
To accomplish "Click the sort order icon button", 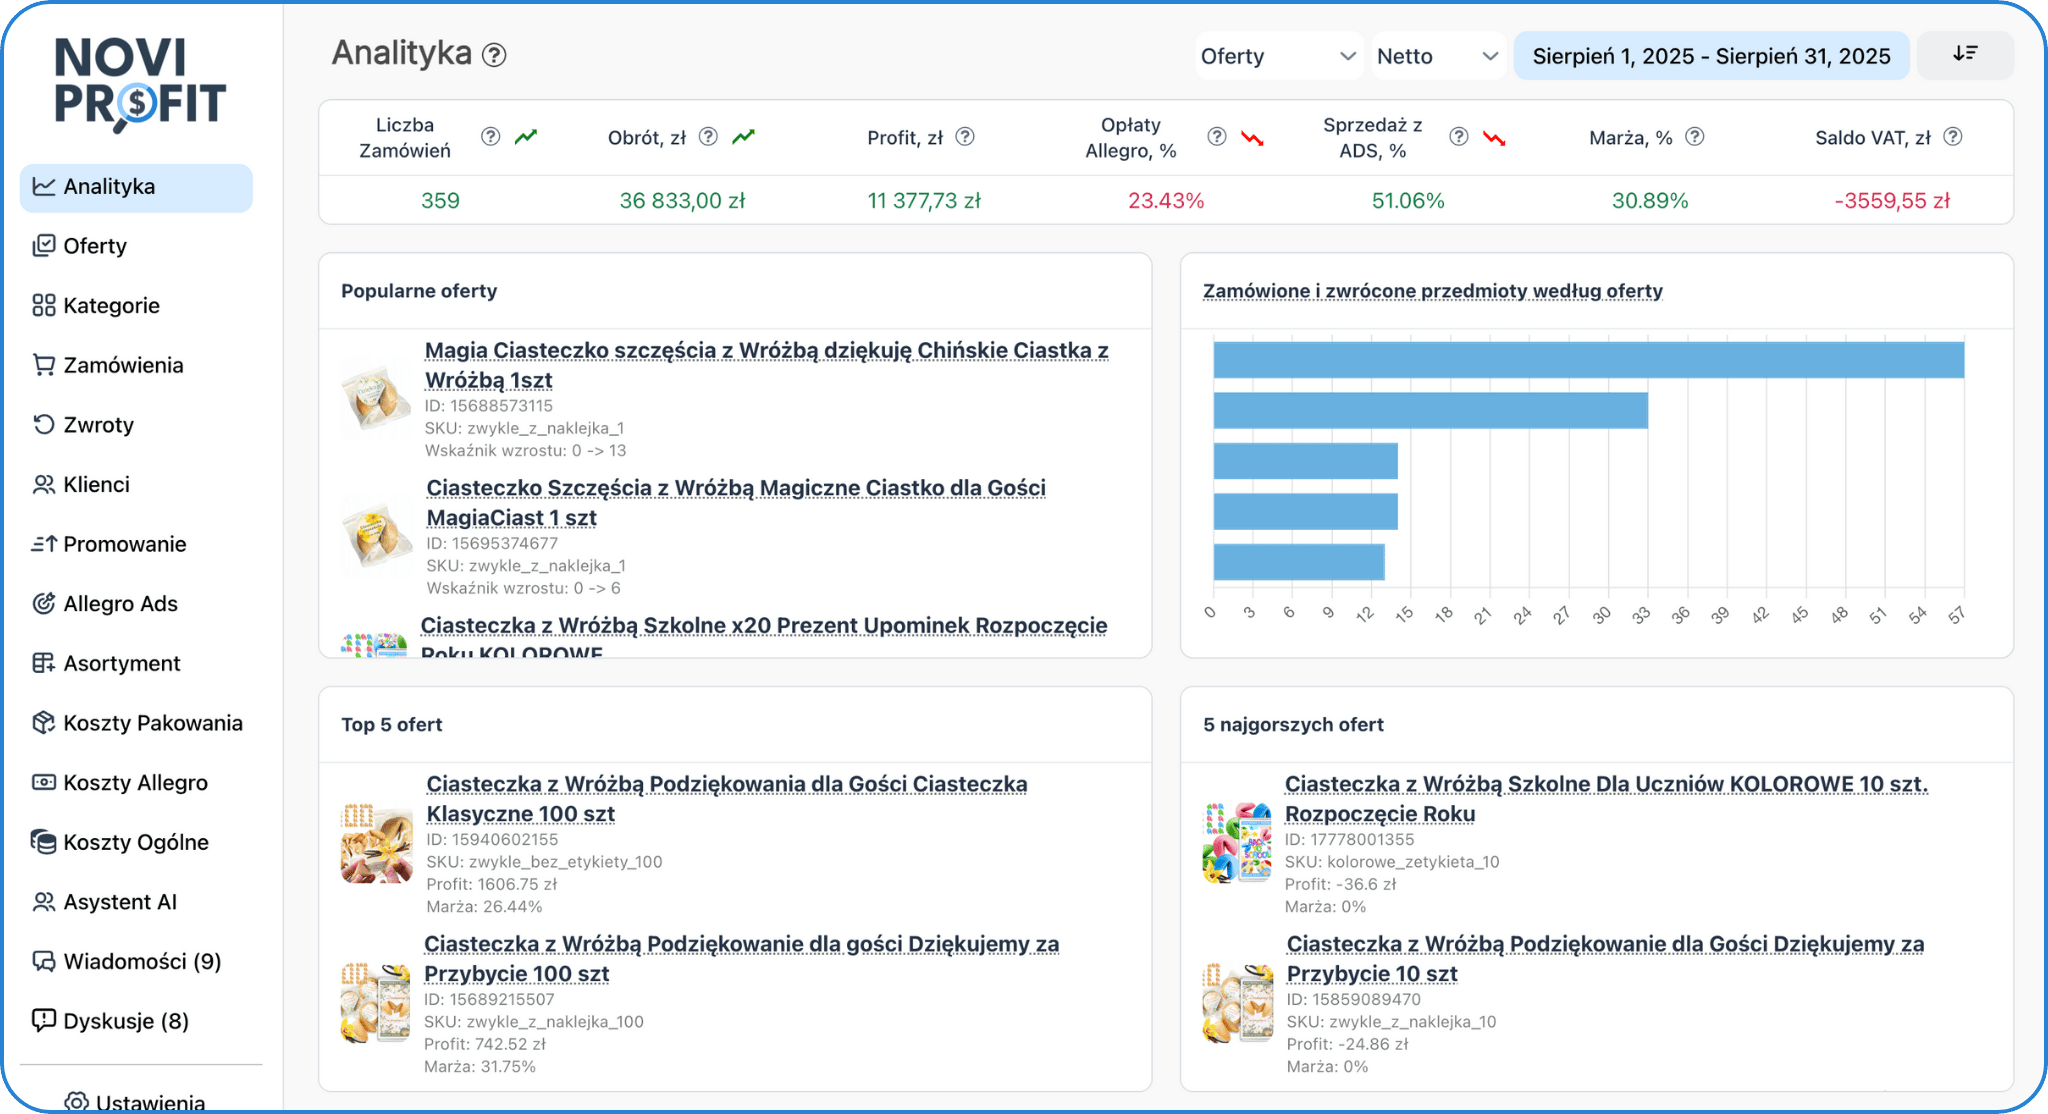I will pos(1964,55).
